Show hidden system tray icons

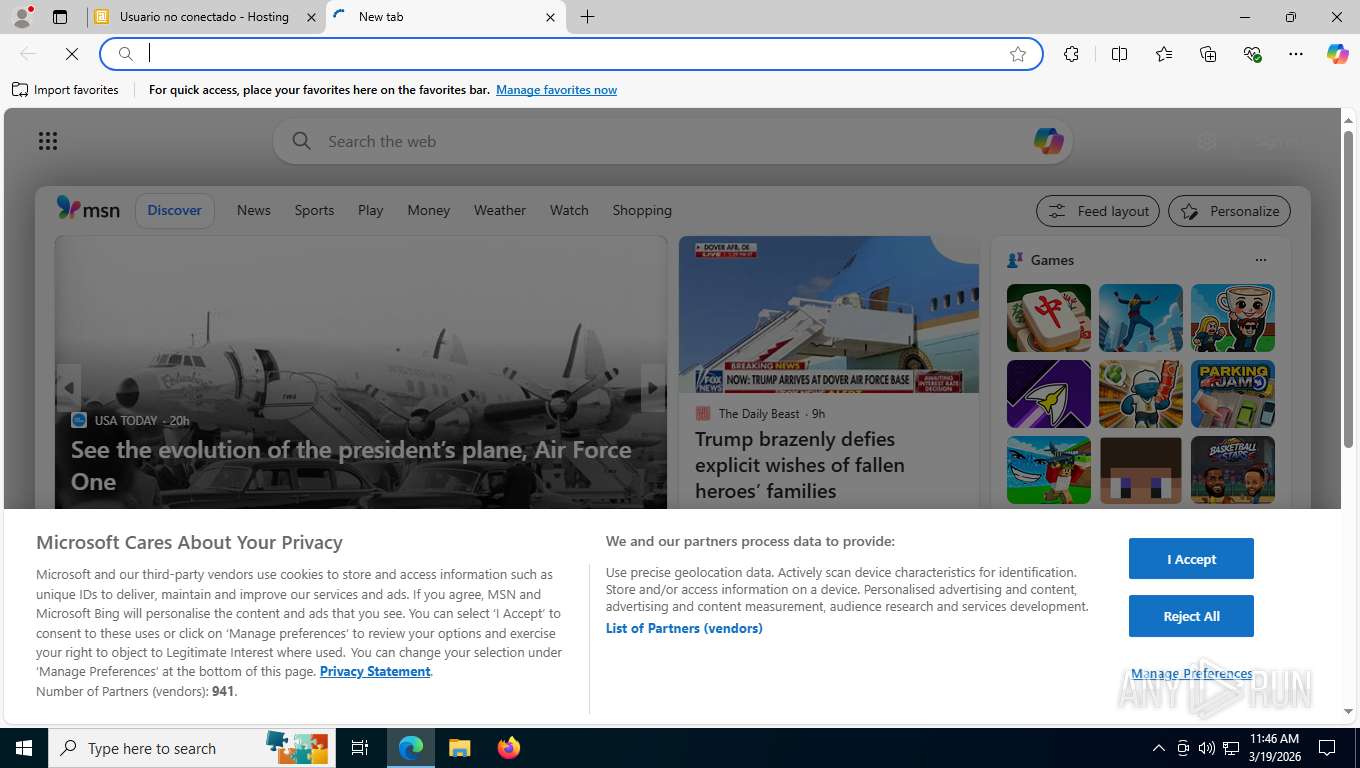tap(1158, 748)
